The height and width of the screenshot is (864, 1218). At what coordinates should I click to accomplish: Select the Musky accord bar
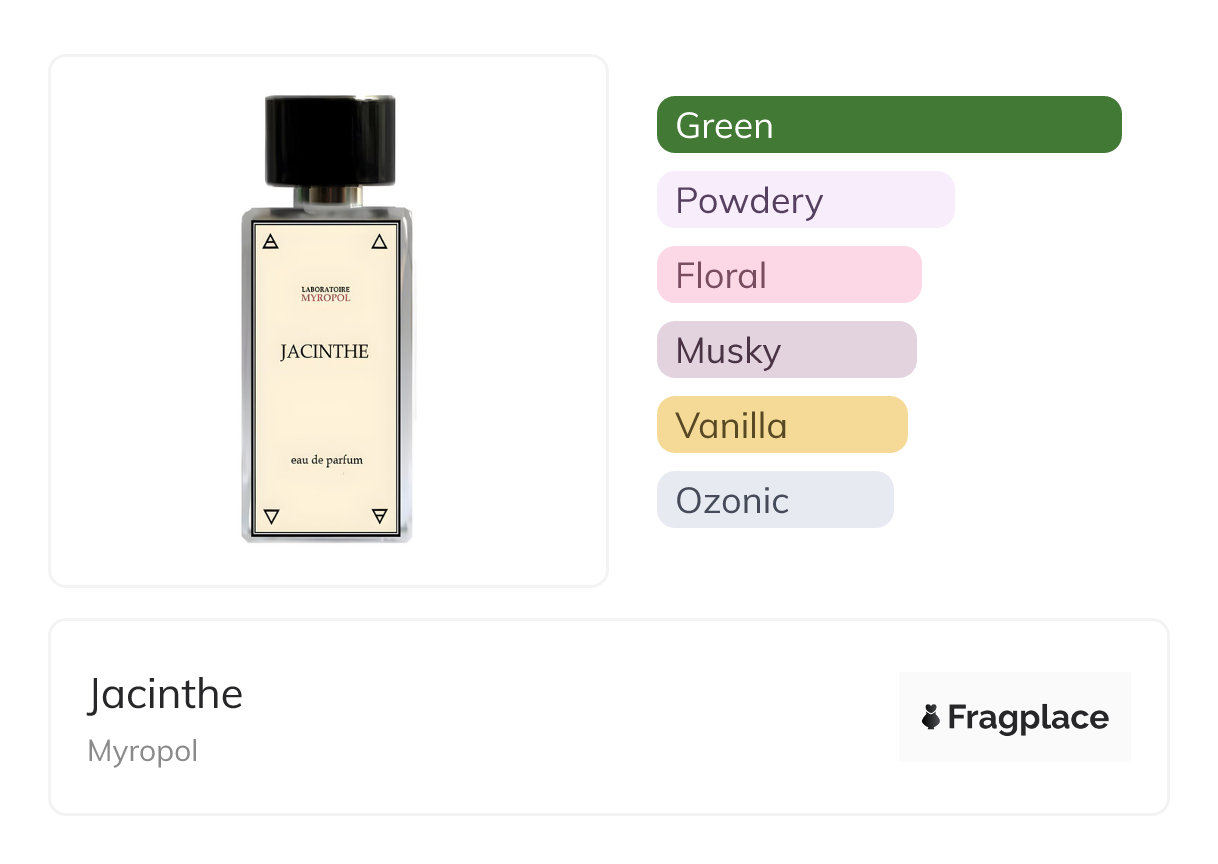coord(787,350)
